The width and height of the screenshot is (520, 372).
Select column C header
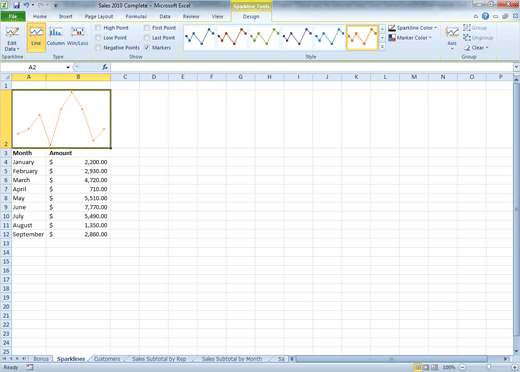pos(125,77)
